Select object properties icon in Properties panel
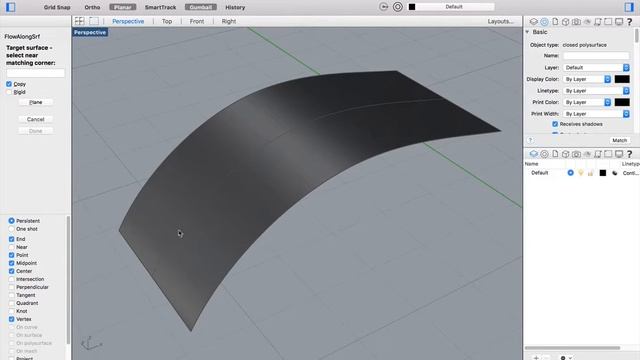Image resolution: width=640 pixels, height=360 pixels. [x=544, y=22]
